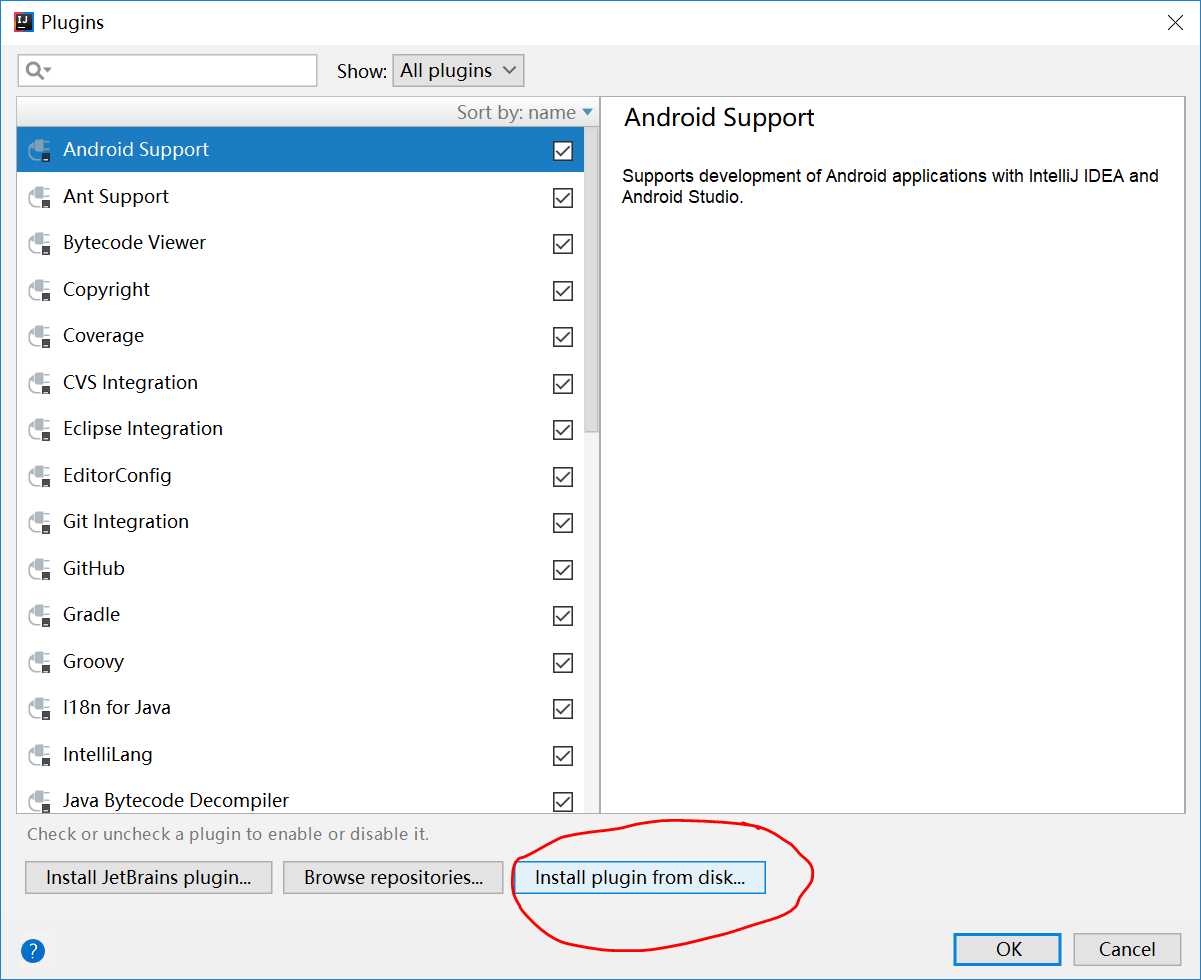1201x980 pixels.
Task: Select the Git Integration list row
Action: (x=300, y=522)
